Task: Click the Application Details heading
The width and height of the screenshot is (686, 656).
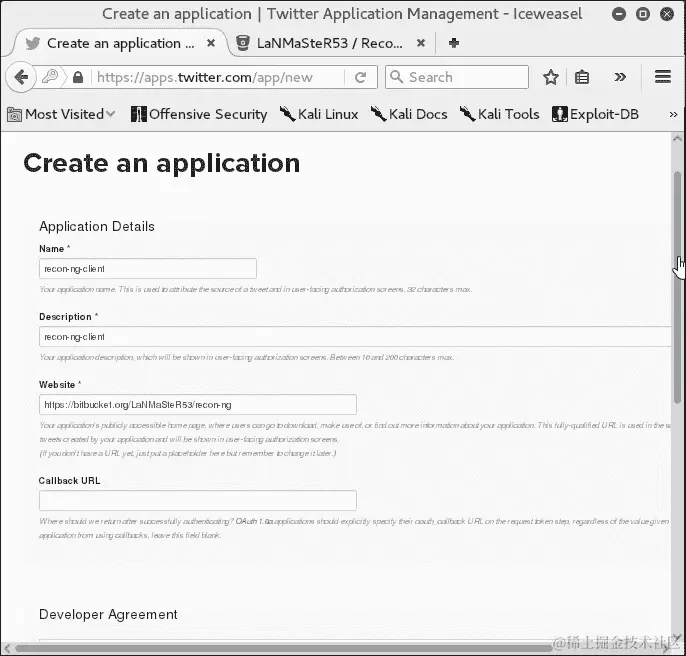Action: click(97, 226)
